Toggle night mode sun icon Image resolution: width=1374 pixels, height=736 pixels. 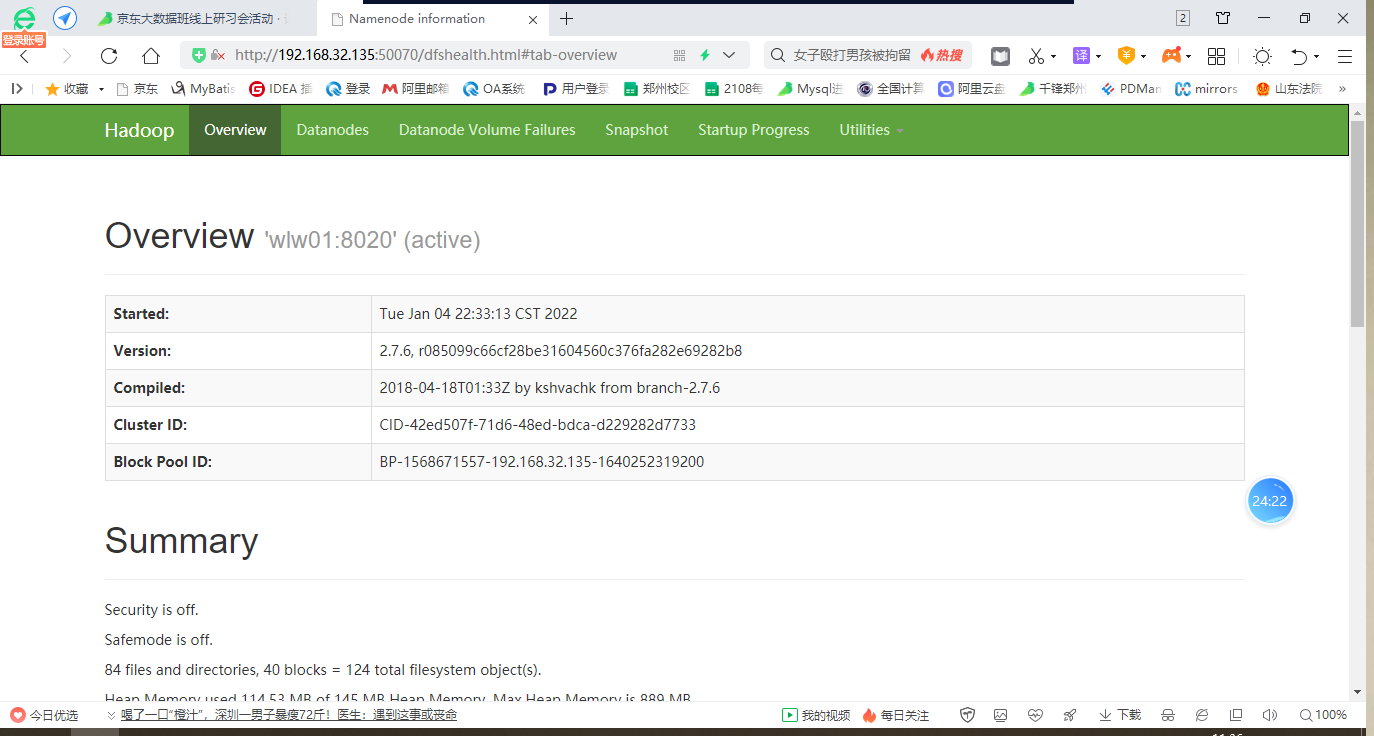[1263, 56]
